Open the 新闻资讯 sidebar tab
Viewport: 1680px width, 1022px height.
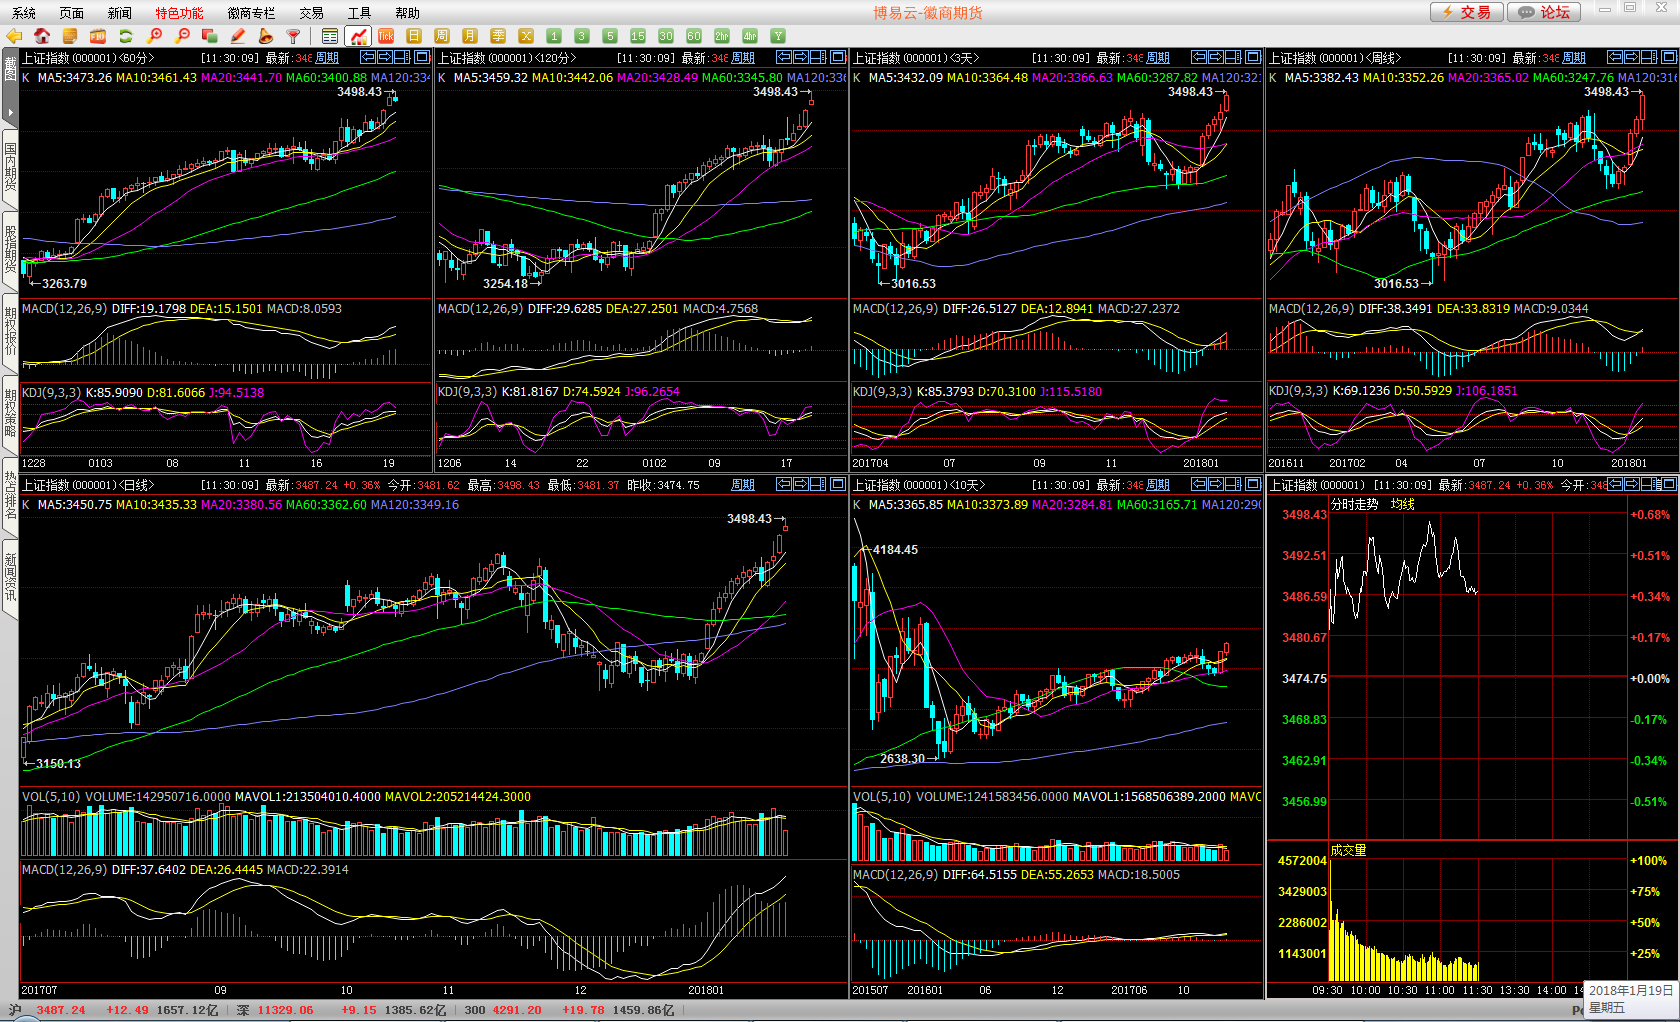pyautogui.click(x=10, y=577)
